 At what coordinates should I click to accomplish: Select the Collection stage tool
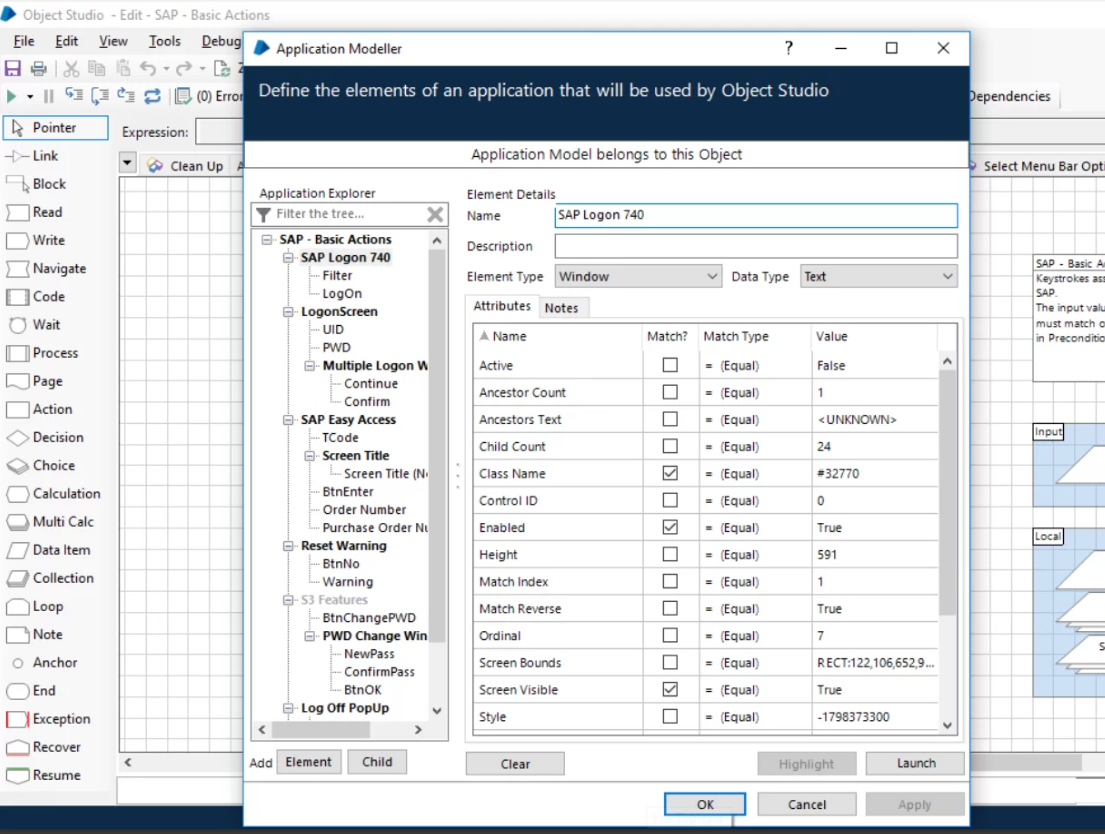[x=50, y=578]
